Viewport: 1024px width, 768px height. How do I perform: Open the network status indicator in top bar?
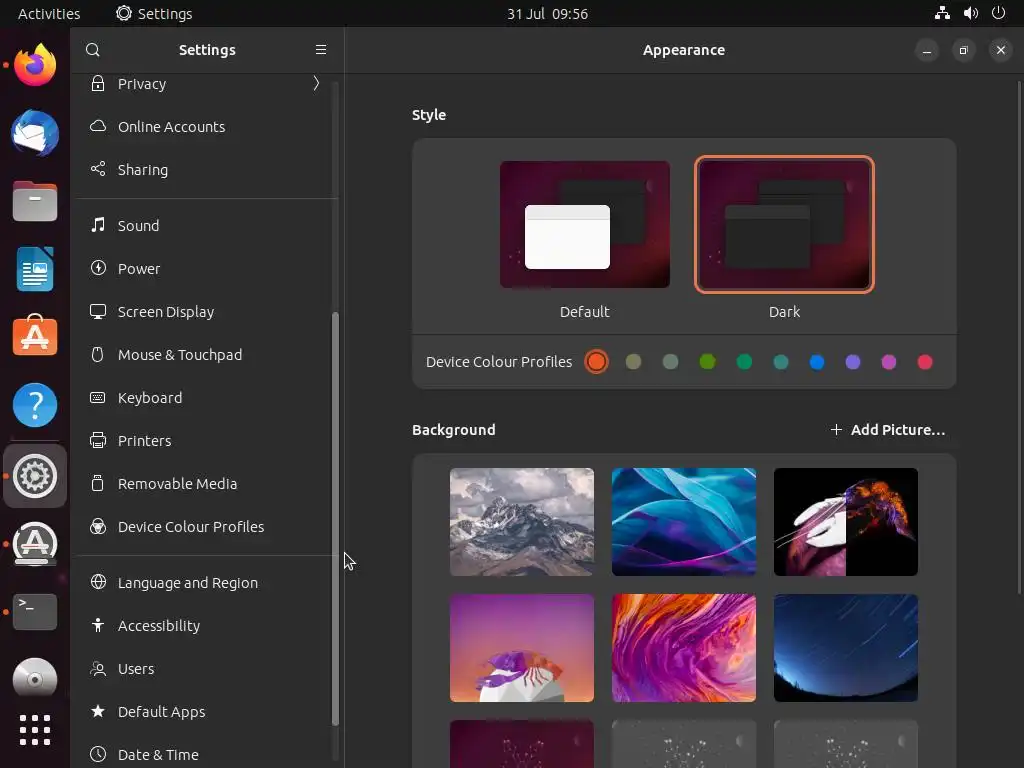[942, 13]
